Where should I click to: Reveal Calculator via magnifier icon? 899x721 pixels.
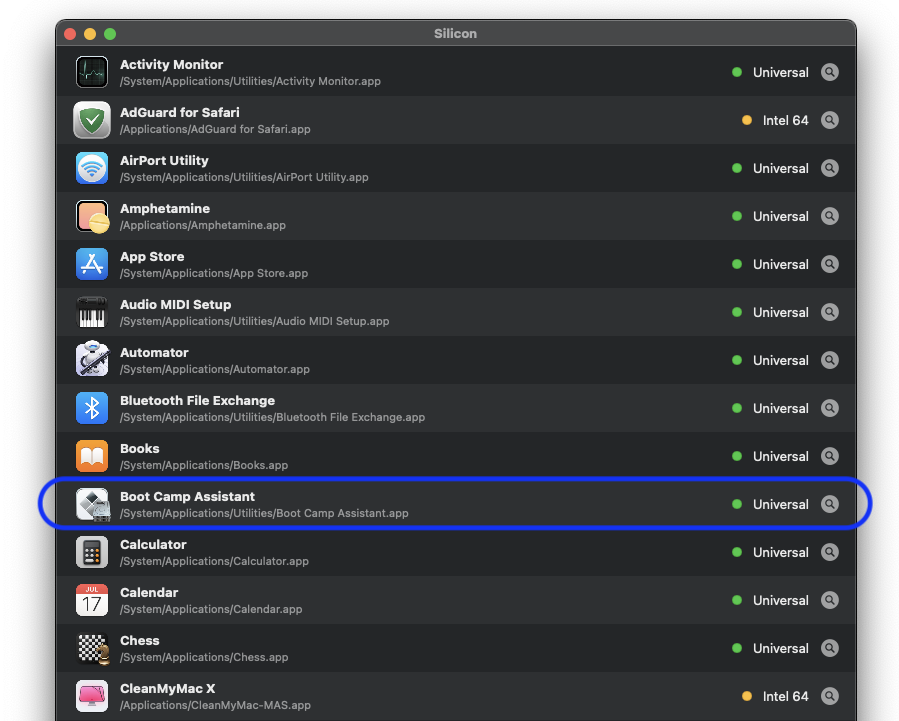coord(830,552)
